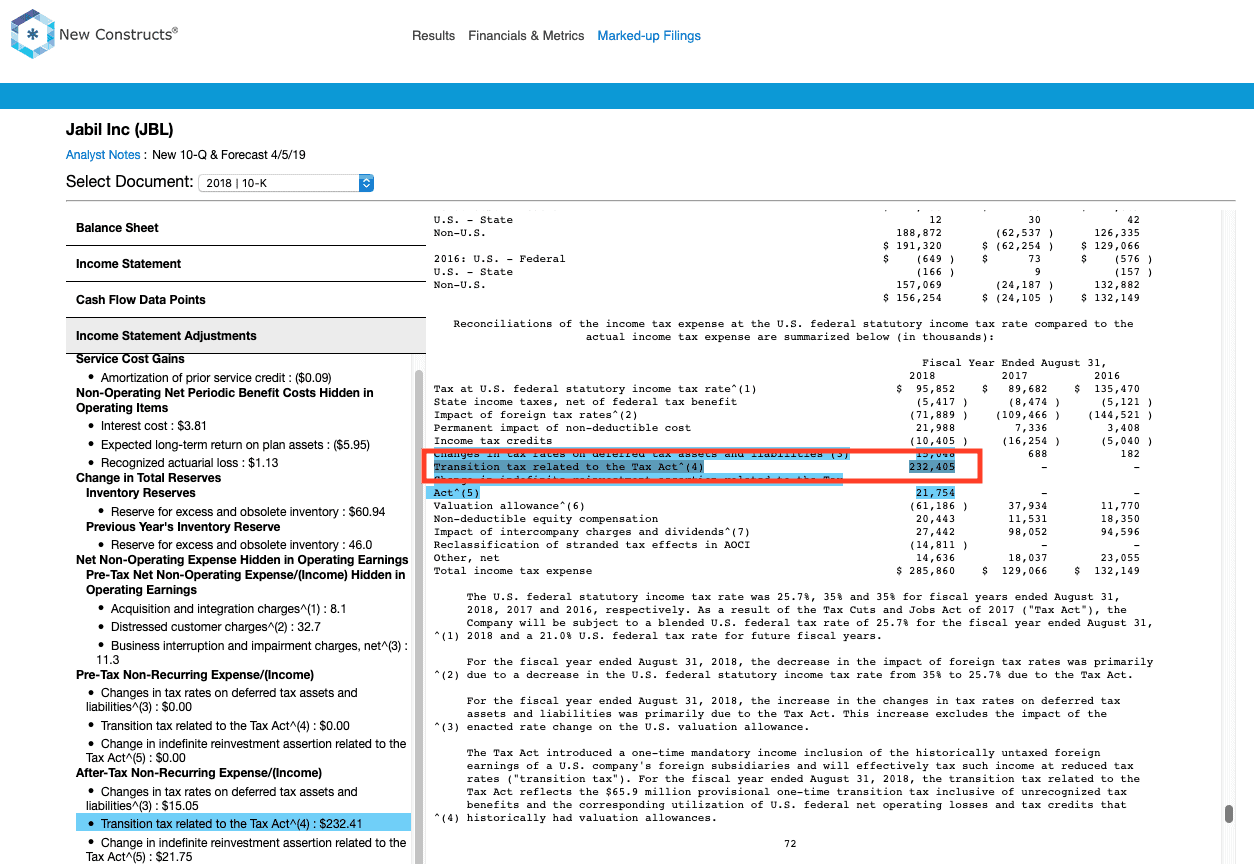1254x864 pixels.
Task: Collapse the Income Statement Adjustments section
Action: coord(245,336)
